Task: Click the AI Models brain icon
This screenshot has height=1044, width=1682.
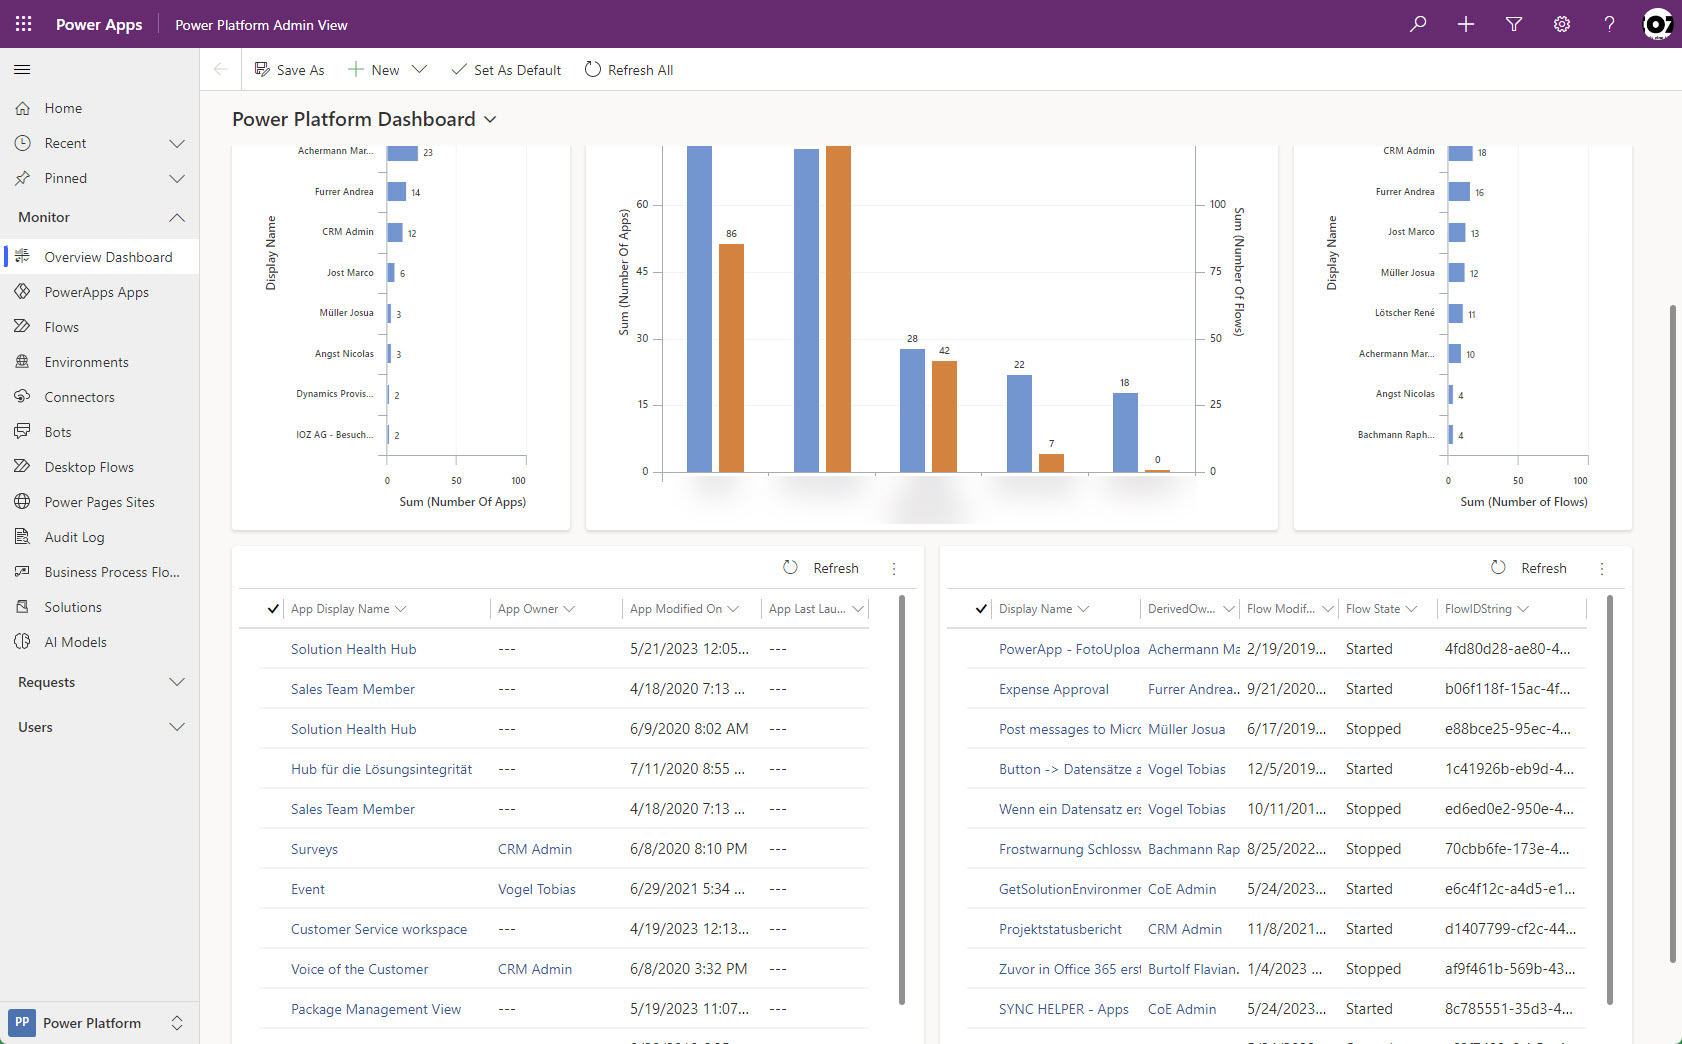Action: 22,642
